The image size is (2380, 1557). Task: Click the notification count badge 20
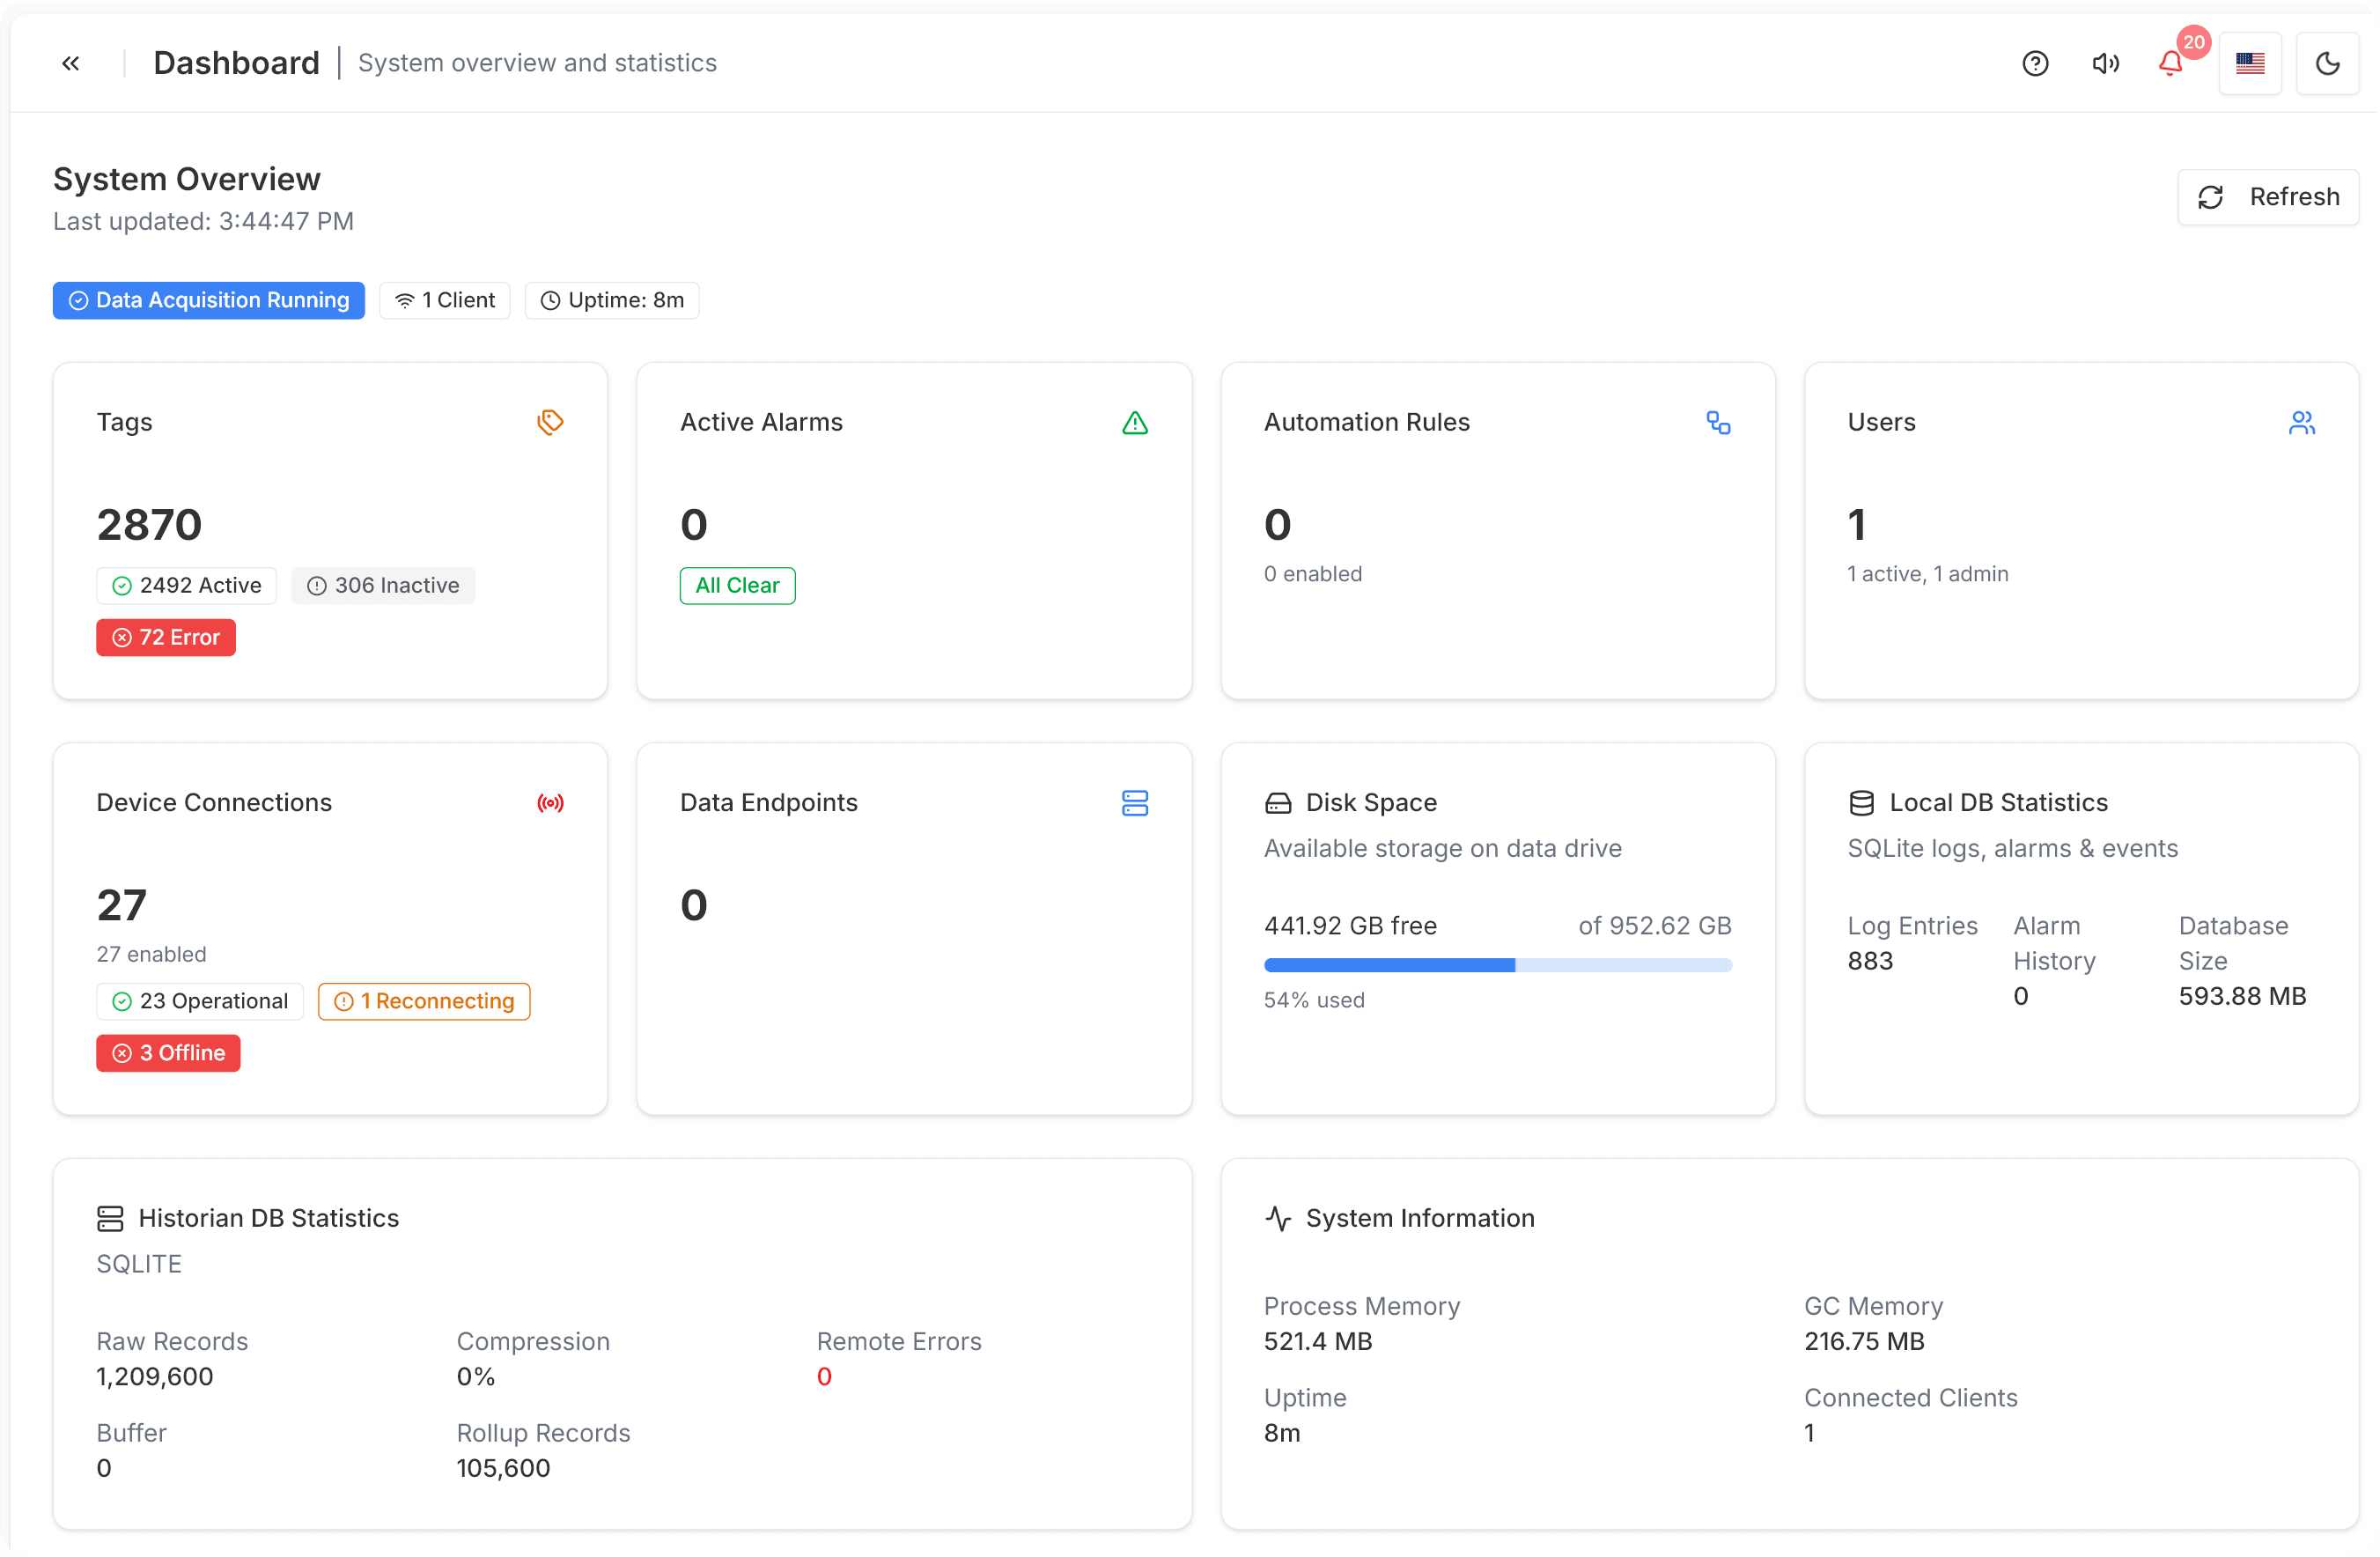(2193, 42)
